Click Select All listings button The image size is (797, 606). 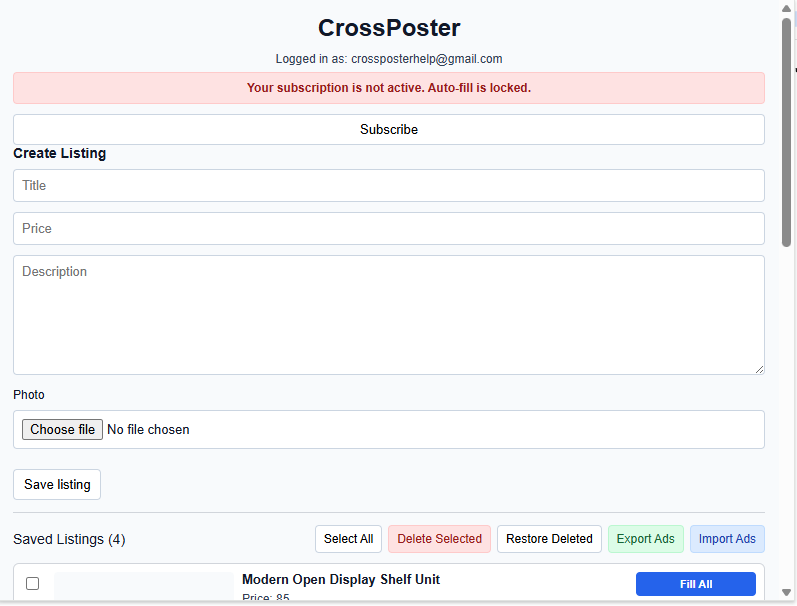348,539
